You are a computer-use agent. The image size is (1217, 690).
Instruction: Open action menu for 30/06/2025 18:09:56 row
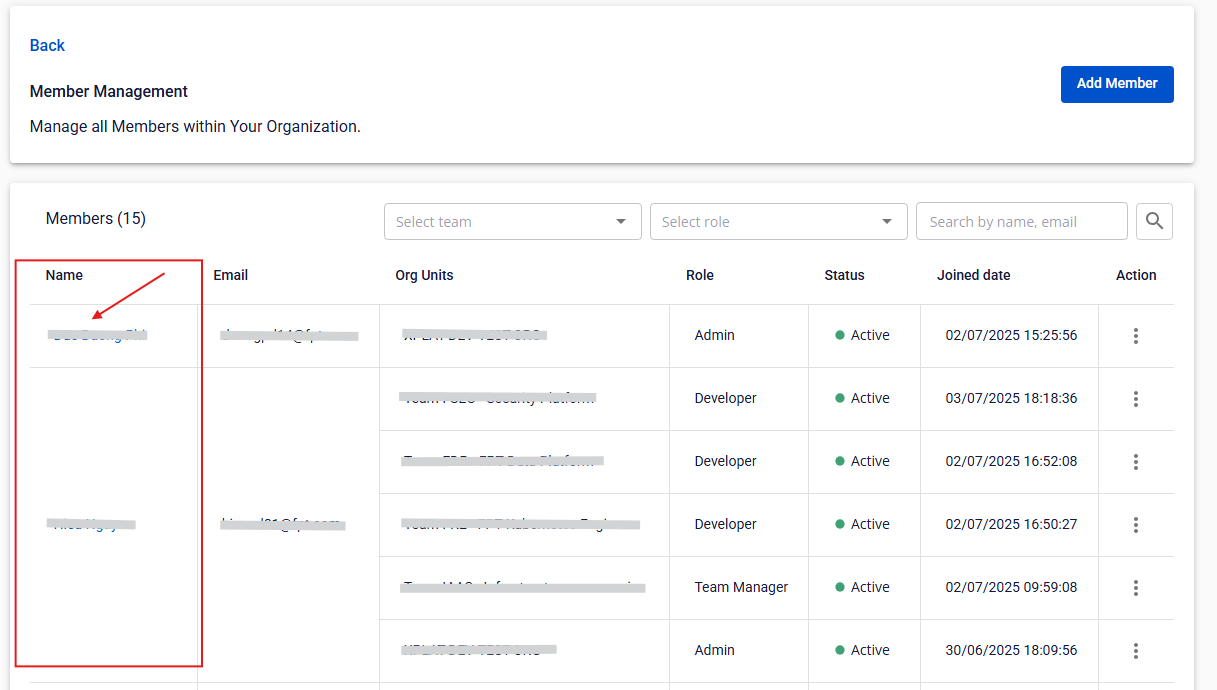[x=1135, y=651]
